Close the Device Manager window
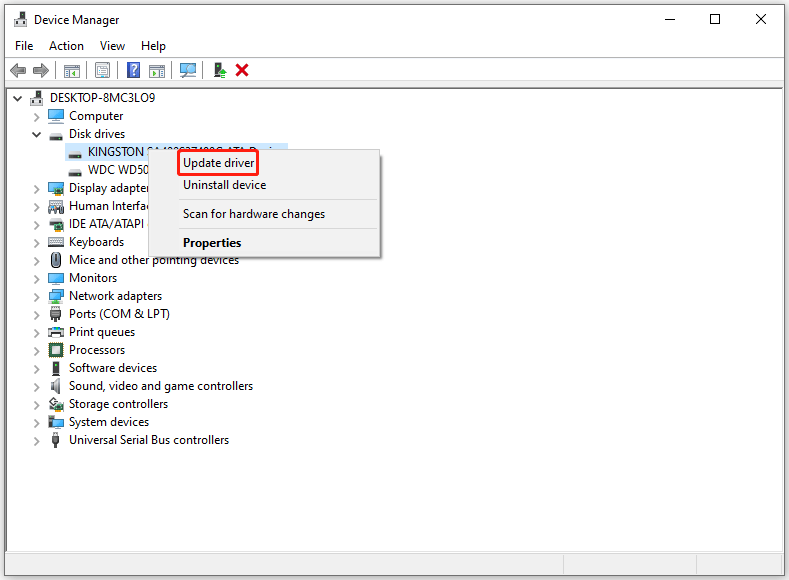Screen dimensions: 789x580 click(x=760, y=20)
